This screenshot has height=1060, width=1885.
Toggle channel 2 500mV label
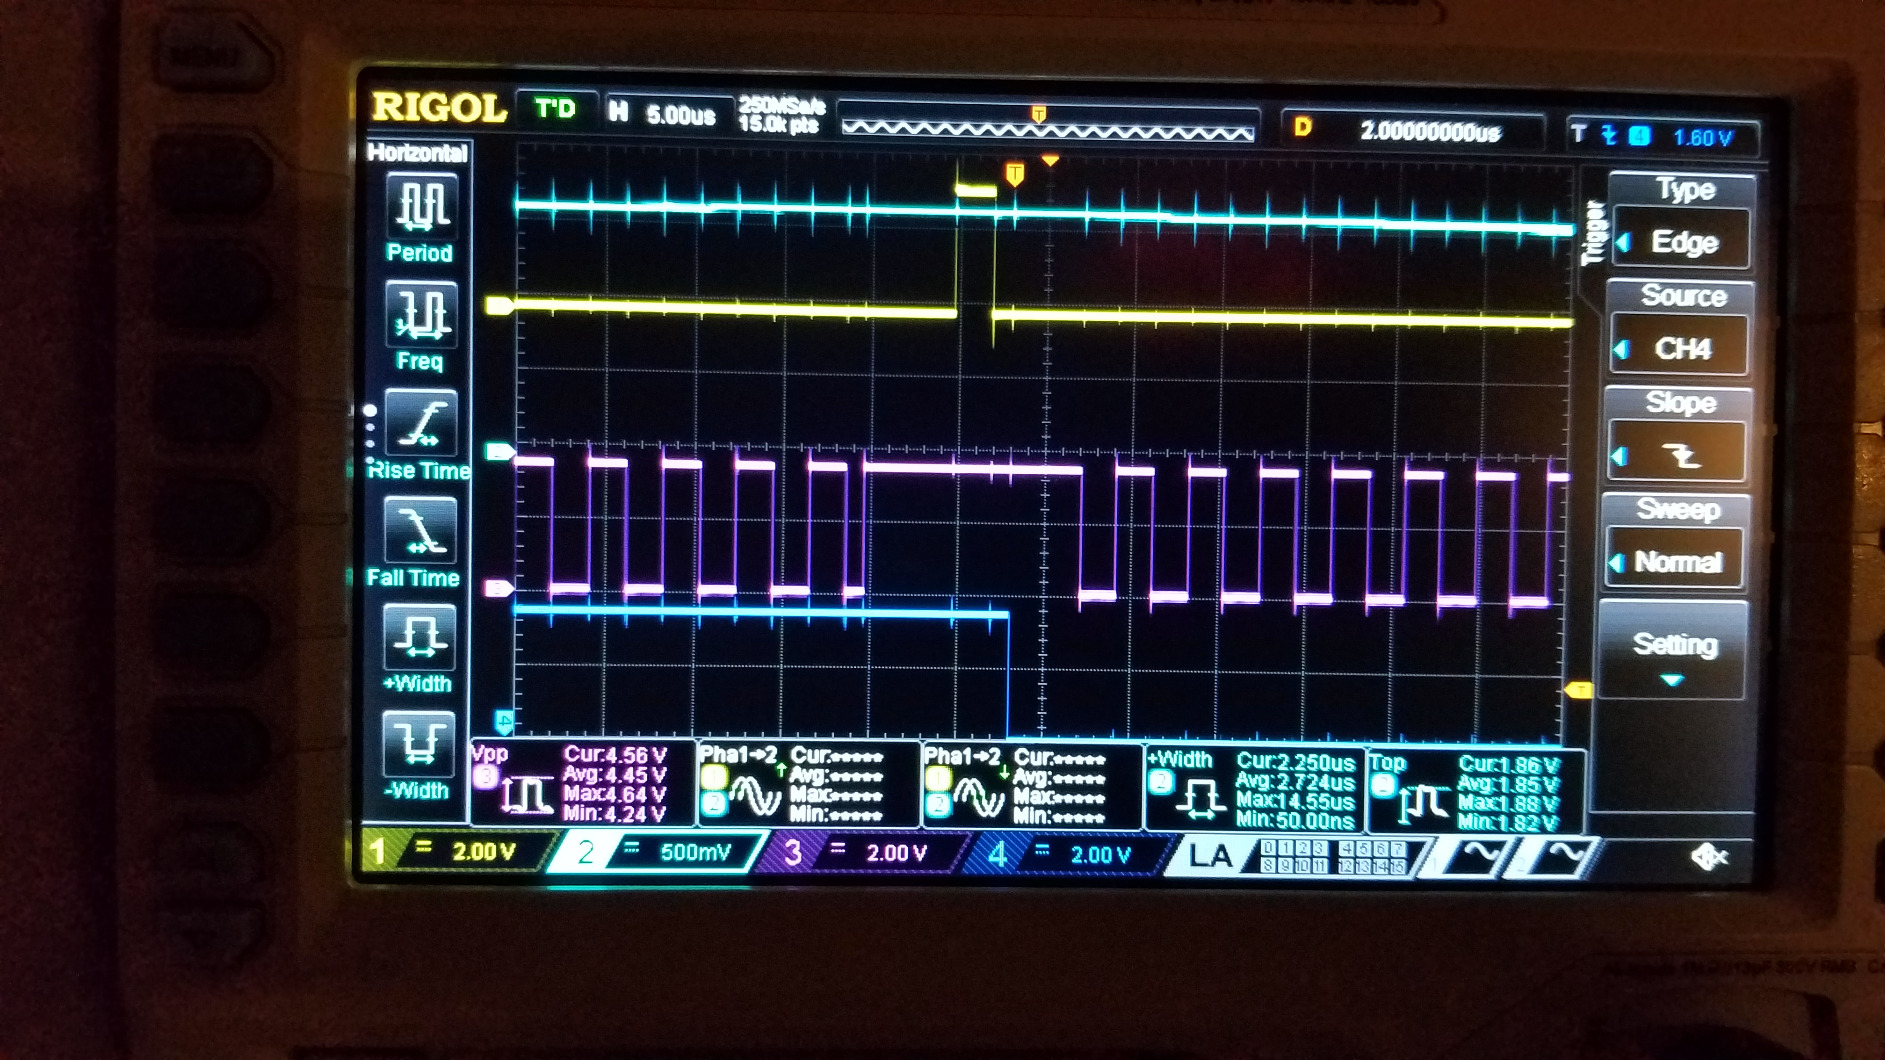point(660,852)
